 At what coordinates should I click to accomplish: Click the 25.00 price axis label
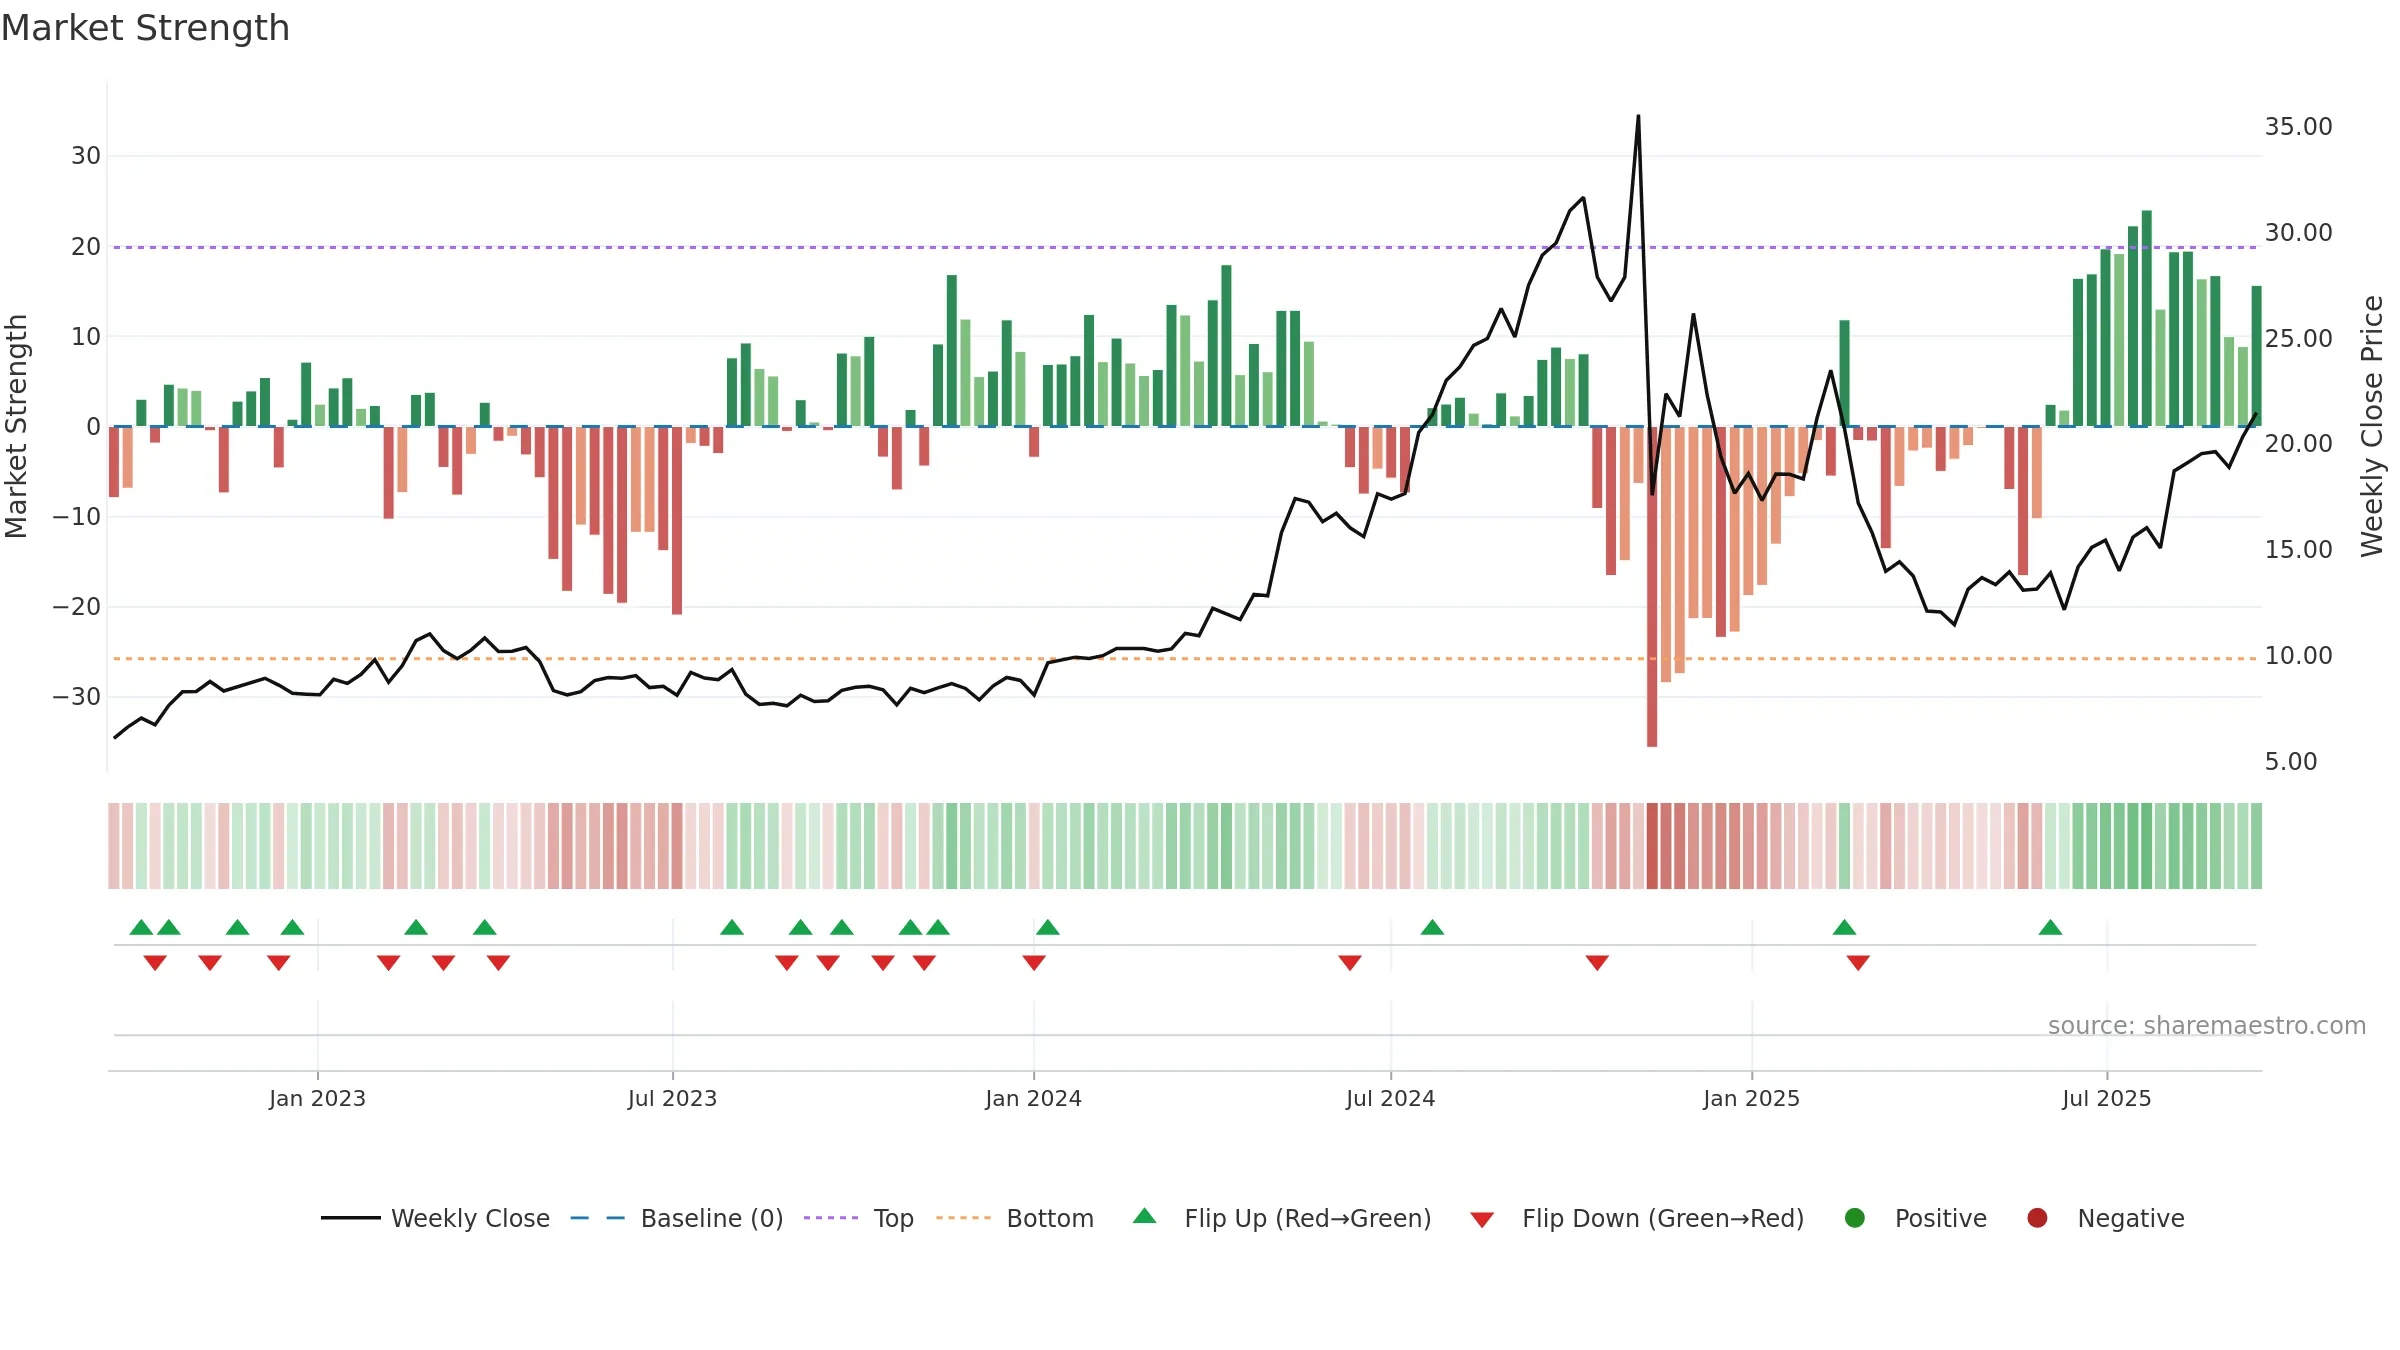coord(2298,339)
